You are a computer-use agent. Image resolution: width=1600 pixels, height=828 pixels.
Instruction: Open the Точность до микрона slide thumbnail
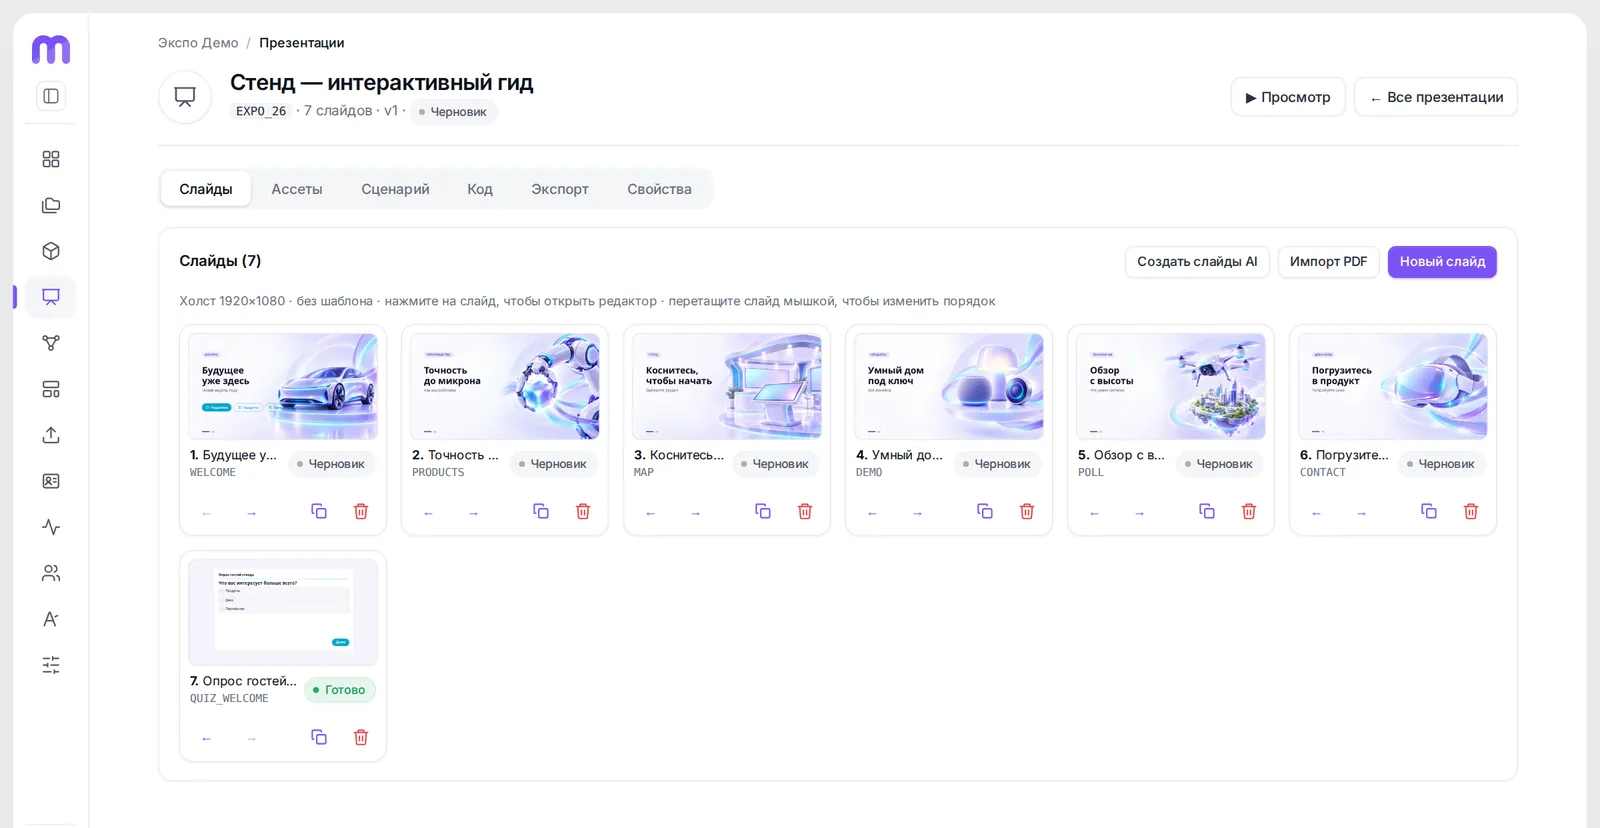click(x=505, y=387)
